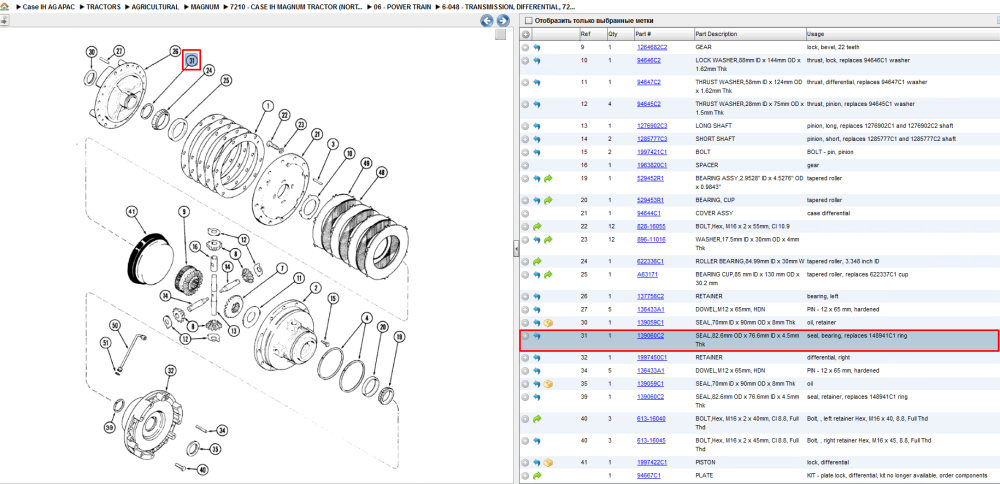Screen dimensions: 1000x484
Task: Select callout 1 on the diagram
Action: pyautogui.click(x=267, y=106)
